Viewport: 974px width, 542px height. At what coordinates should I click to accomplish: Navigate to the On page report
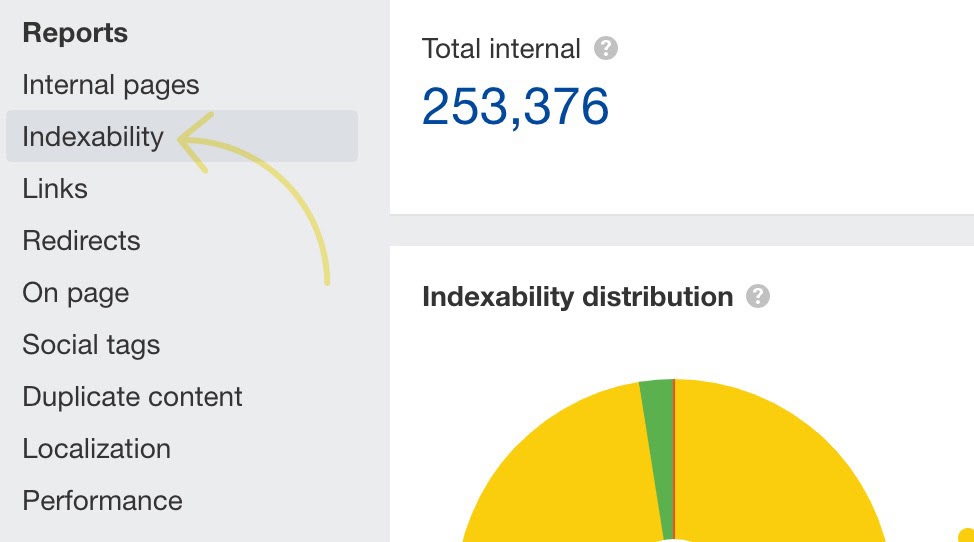[76, 293]
